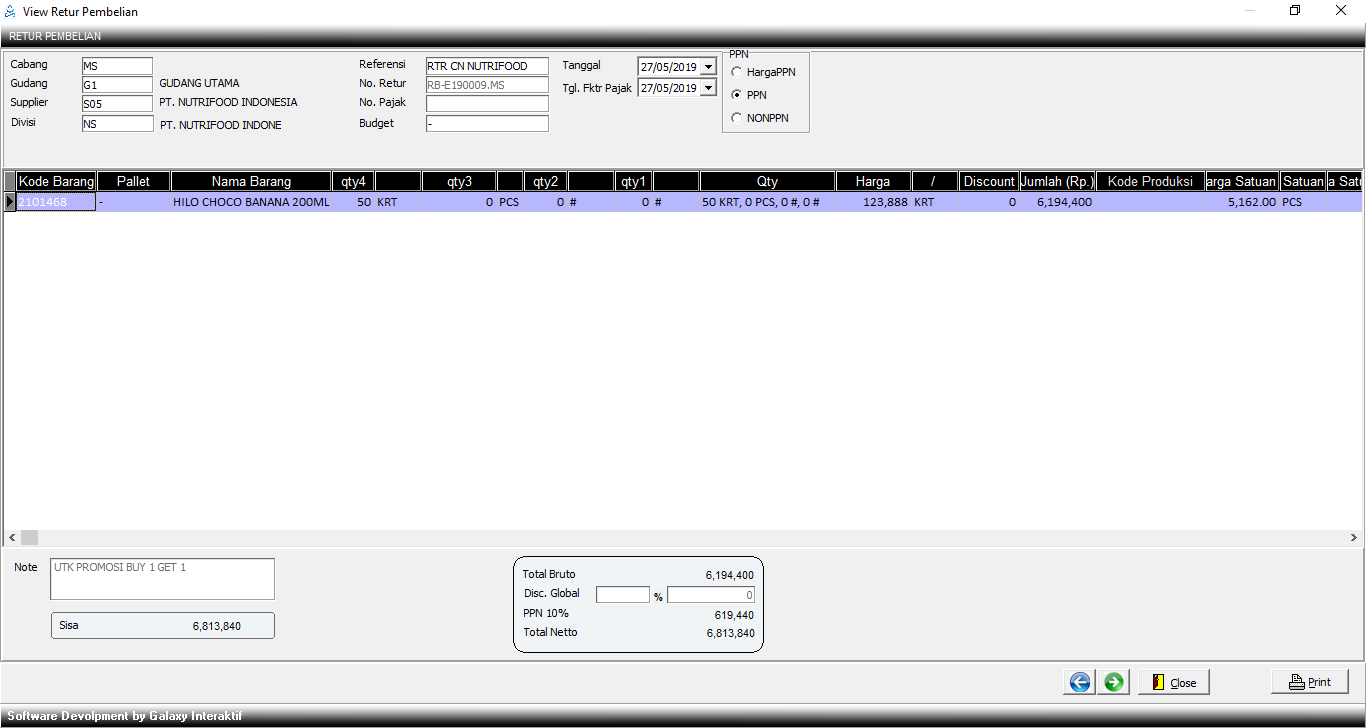Click the green forward arrow icon
Screen dimensions: 1366x728
pos(1113,682)
